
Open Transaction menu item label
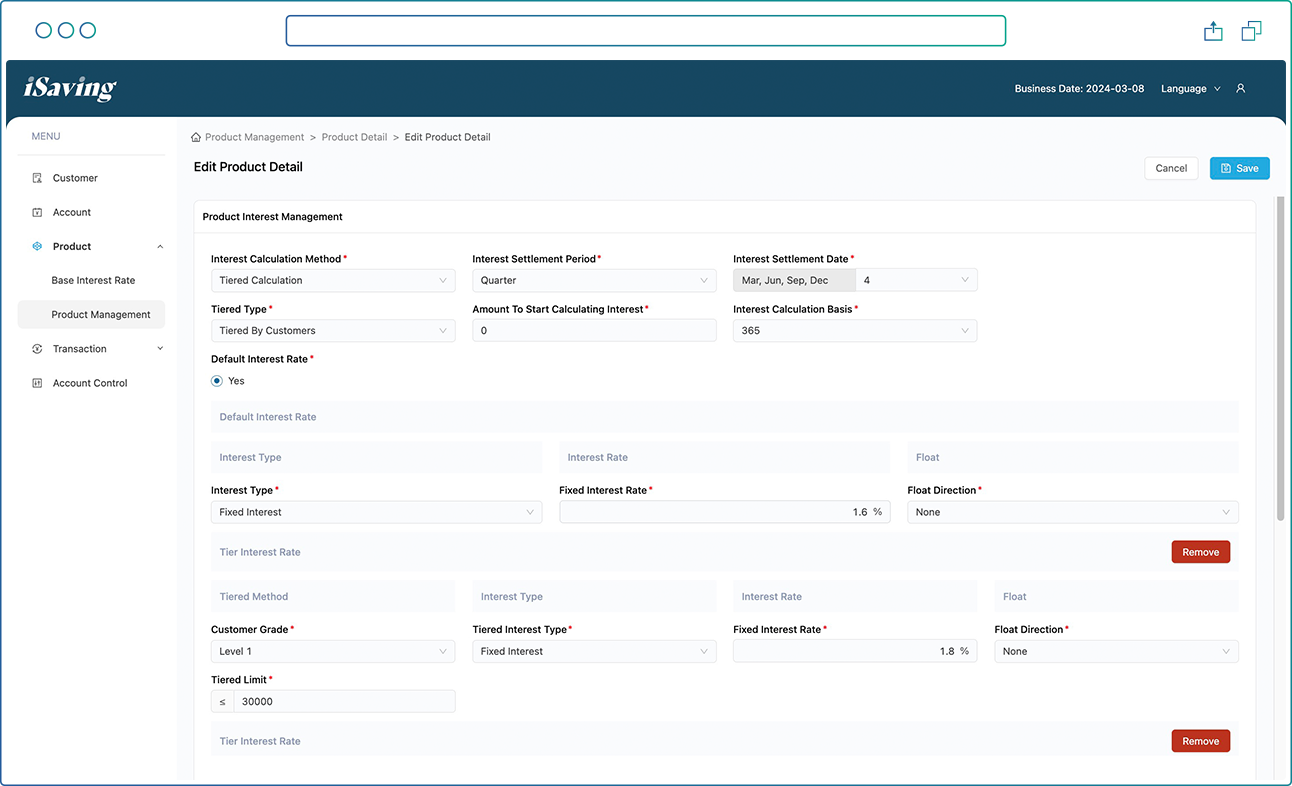[x=80, y=349]
